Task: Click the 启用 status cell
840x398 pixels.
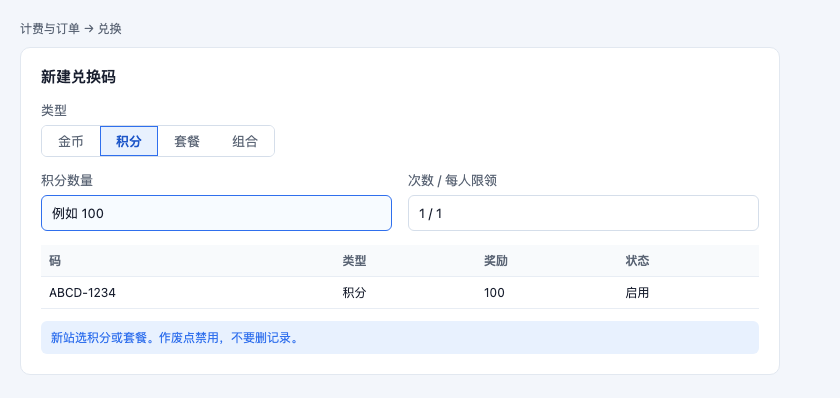Action: pyautogui.click(x=637, y=293)
